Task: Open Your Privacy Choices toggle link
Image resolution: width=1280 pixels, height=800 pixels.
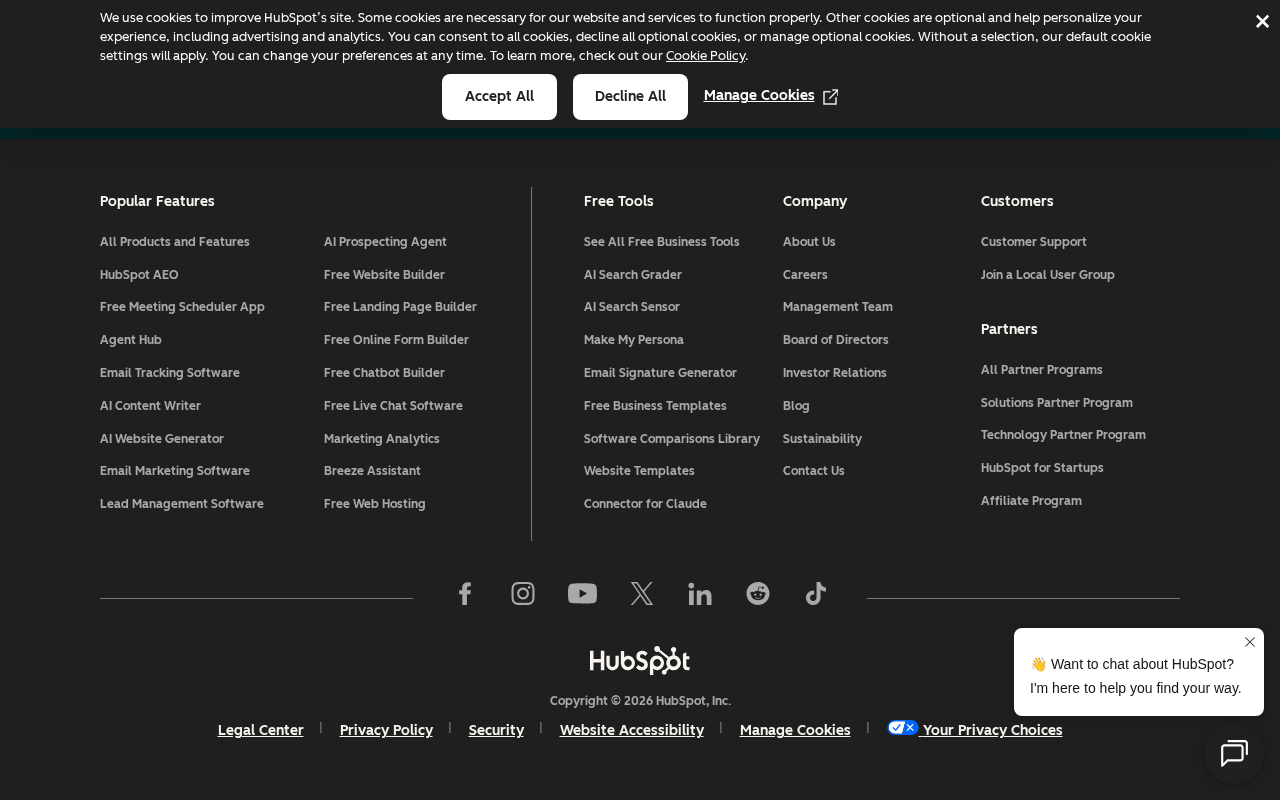Action: [975, 730]
